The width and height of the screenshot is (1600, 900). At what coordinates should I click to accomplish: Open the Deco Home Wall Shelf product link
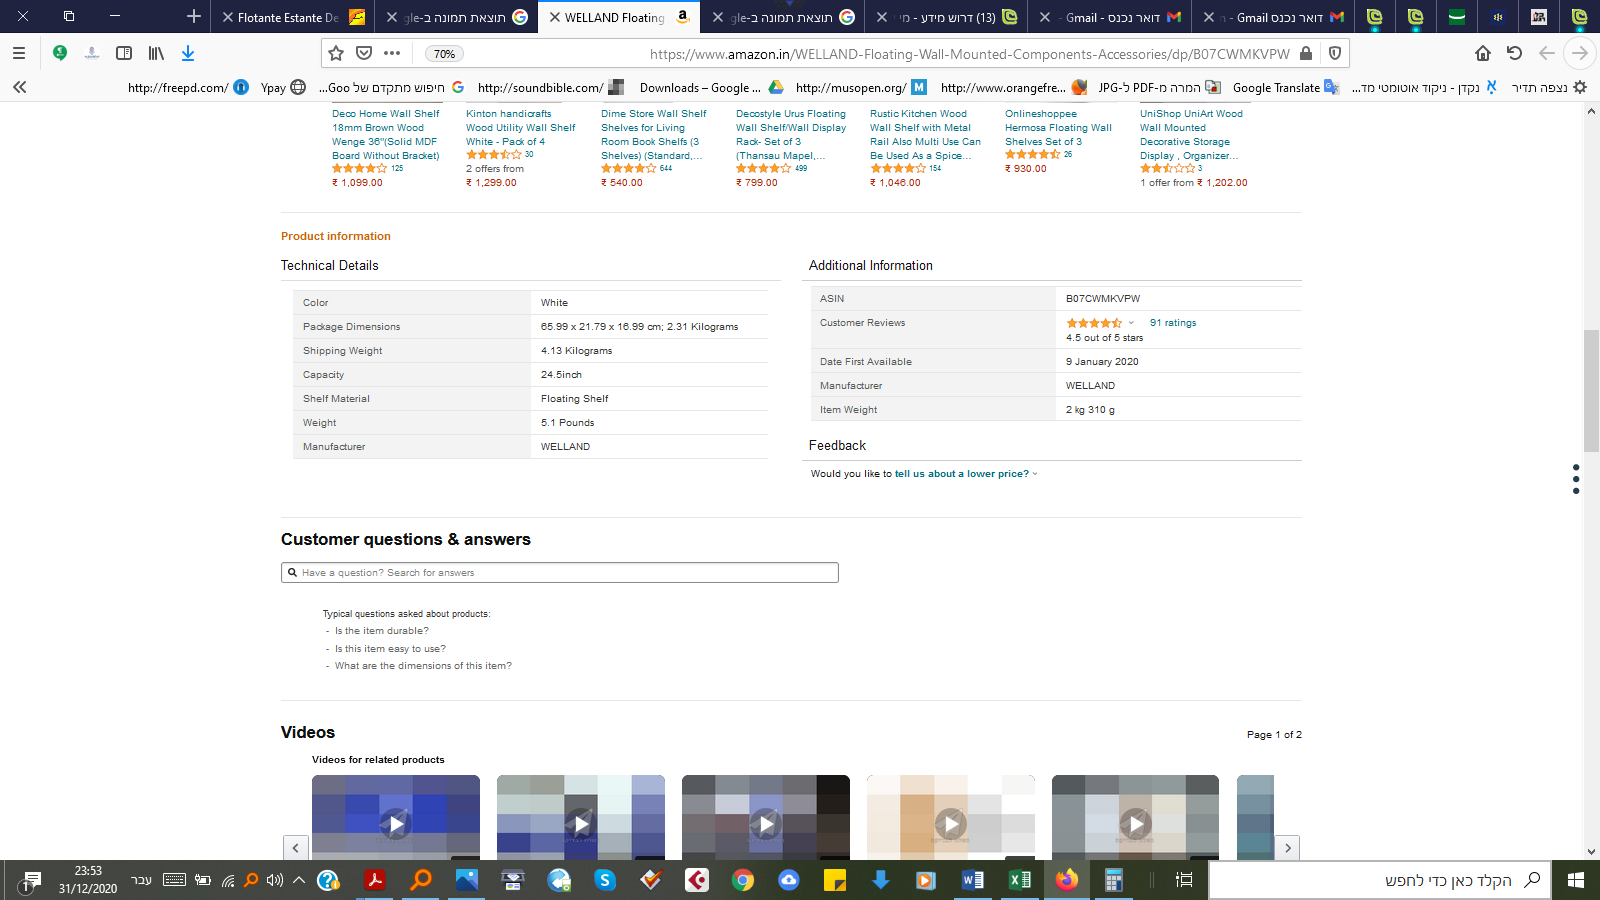point(386,135)
